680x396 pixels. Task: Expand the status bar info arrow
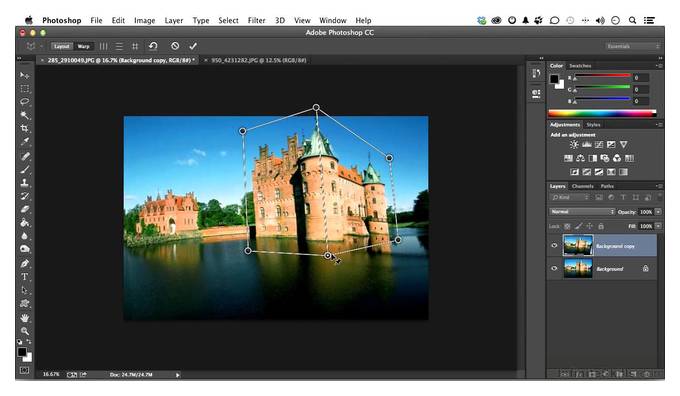177,375
